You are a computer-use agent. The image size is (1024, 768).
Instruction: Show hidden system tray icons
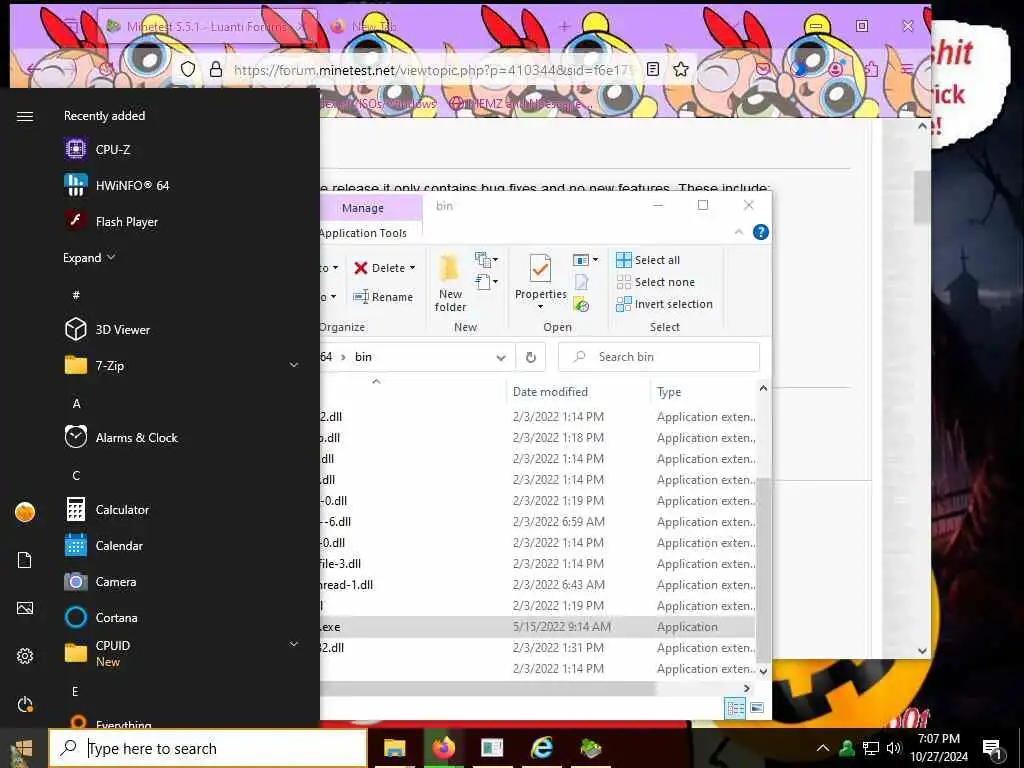(823, 748)
